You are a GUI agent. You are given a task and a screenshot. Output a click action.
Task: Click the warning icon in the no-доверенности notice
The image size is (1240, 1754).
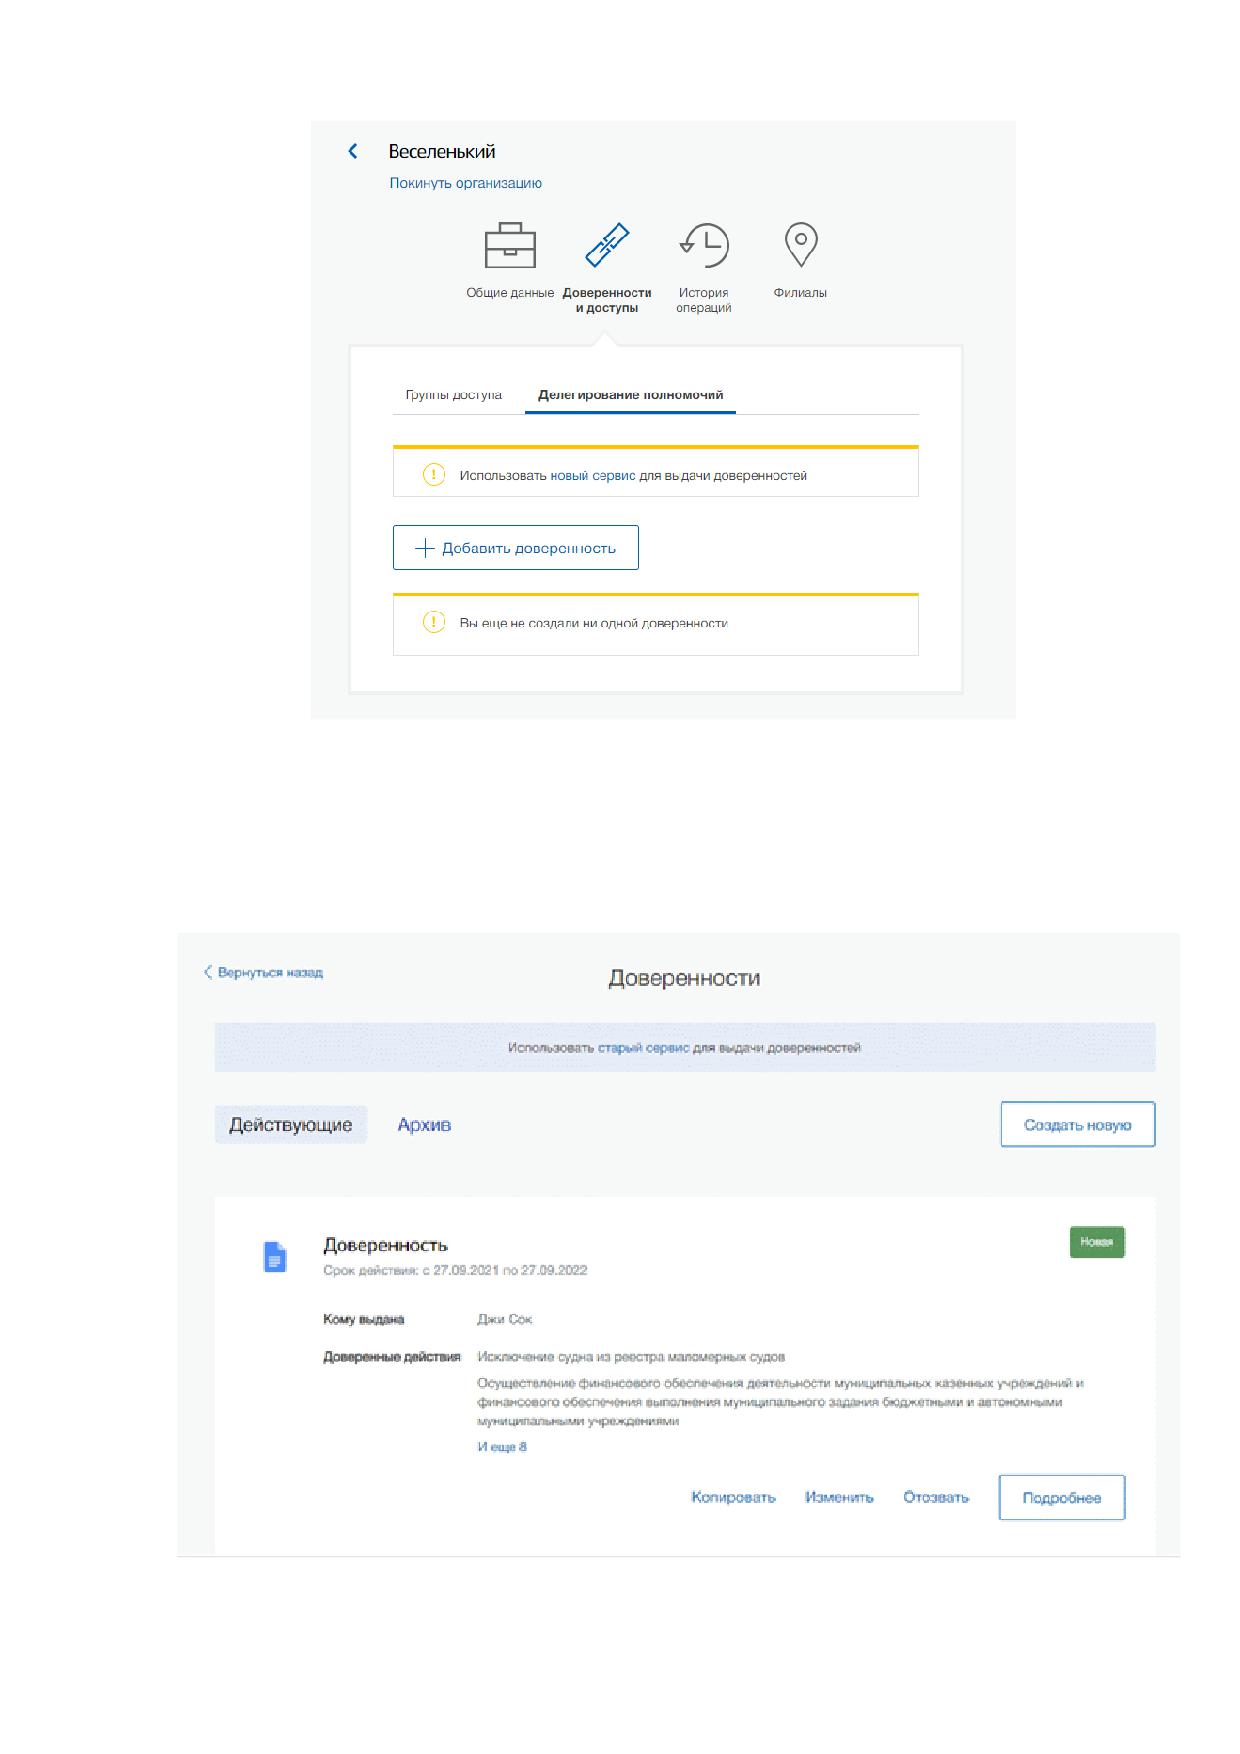pyautogui.click(x=434, y=622)
